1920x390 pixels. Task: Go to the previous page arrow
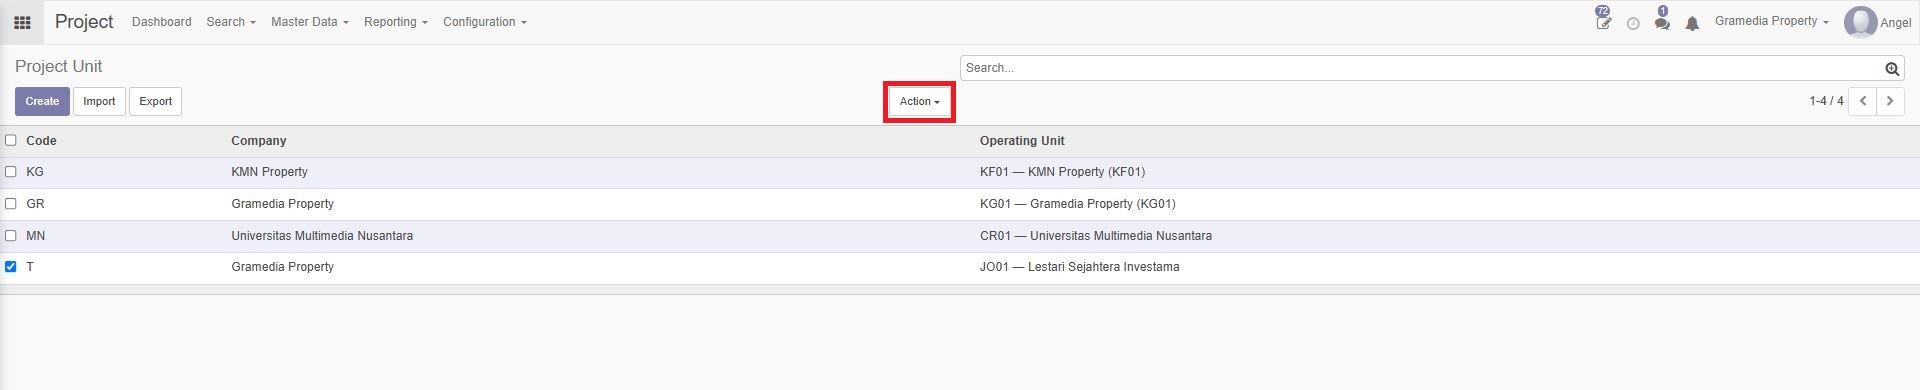click(x=1863, y=101)
